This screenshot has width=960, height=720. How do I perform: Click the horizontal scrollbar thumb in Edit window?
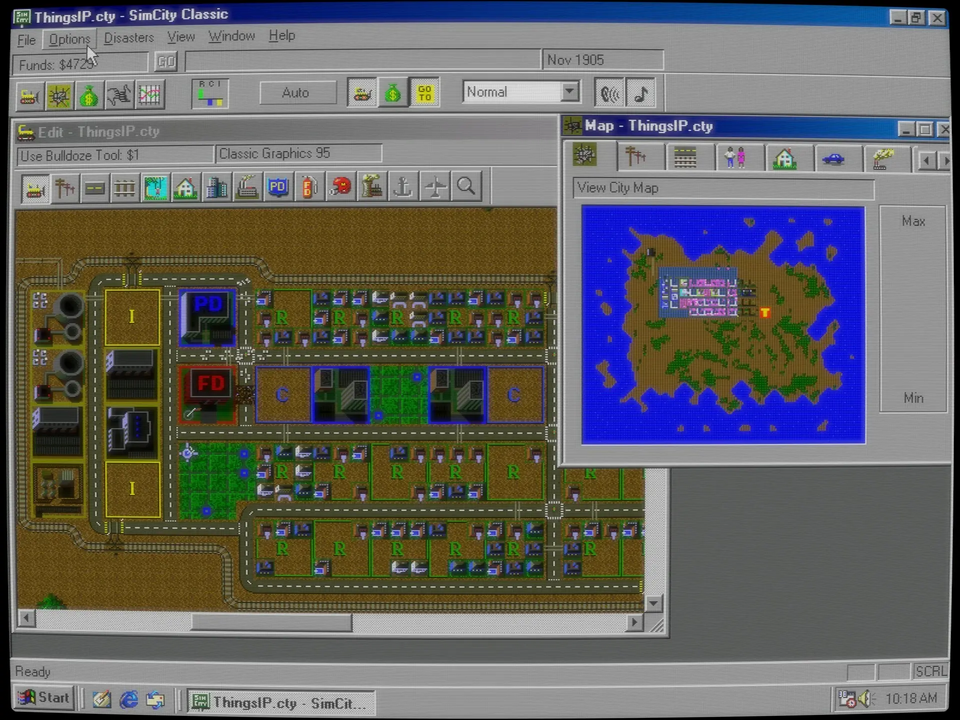click(x=272, y=622)
